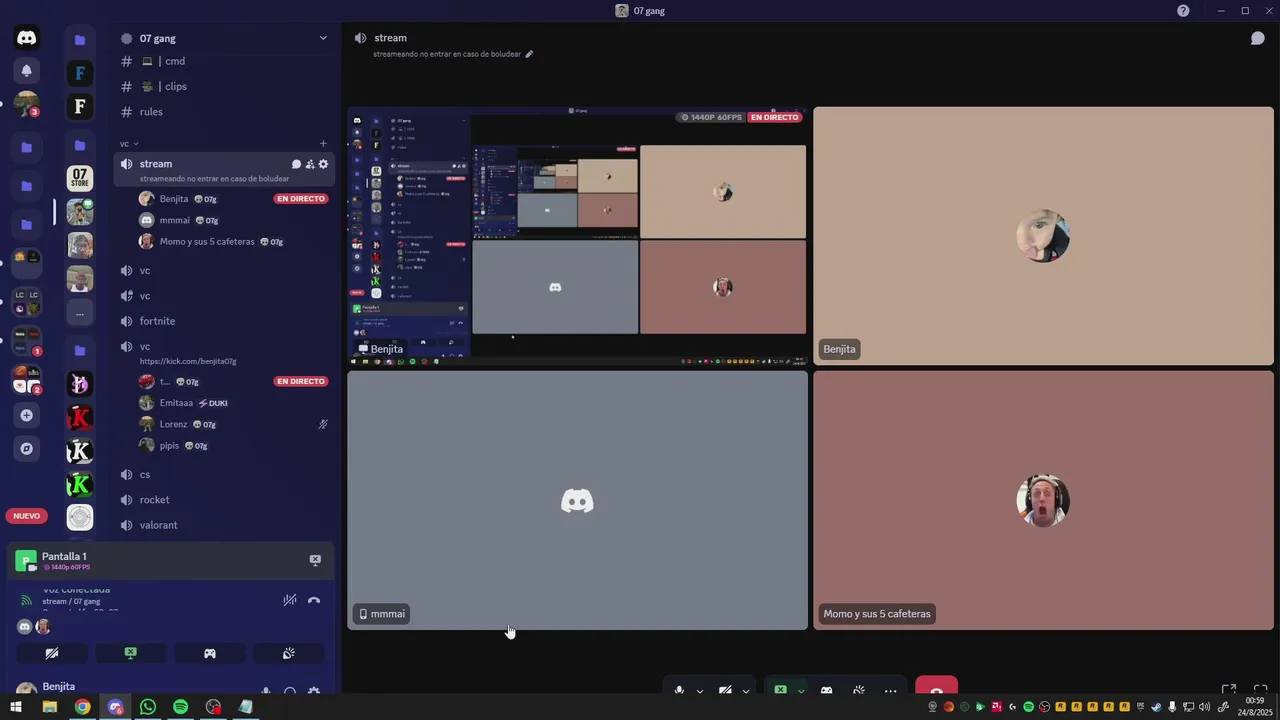Open File Explorer from taskbar
Image resolution: width=1280 pixels, height=720 pixels.
(49, 707)
